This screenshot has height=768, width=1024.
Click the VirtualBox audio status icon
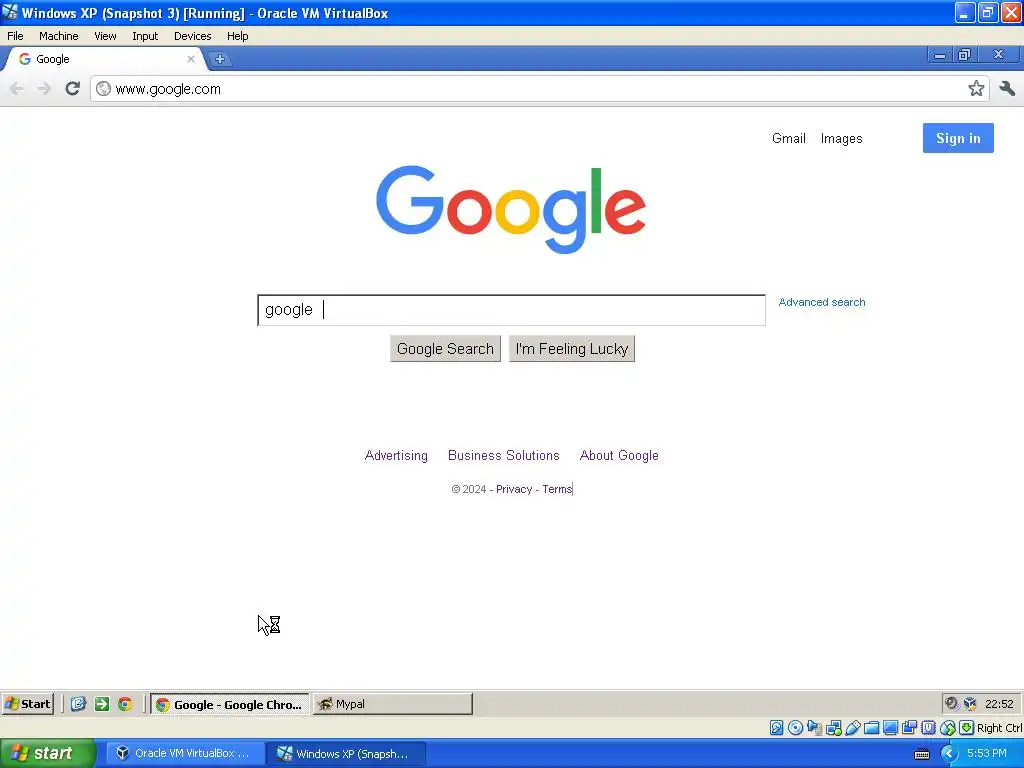click(x=814, y=727)
